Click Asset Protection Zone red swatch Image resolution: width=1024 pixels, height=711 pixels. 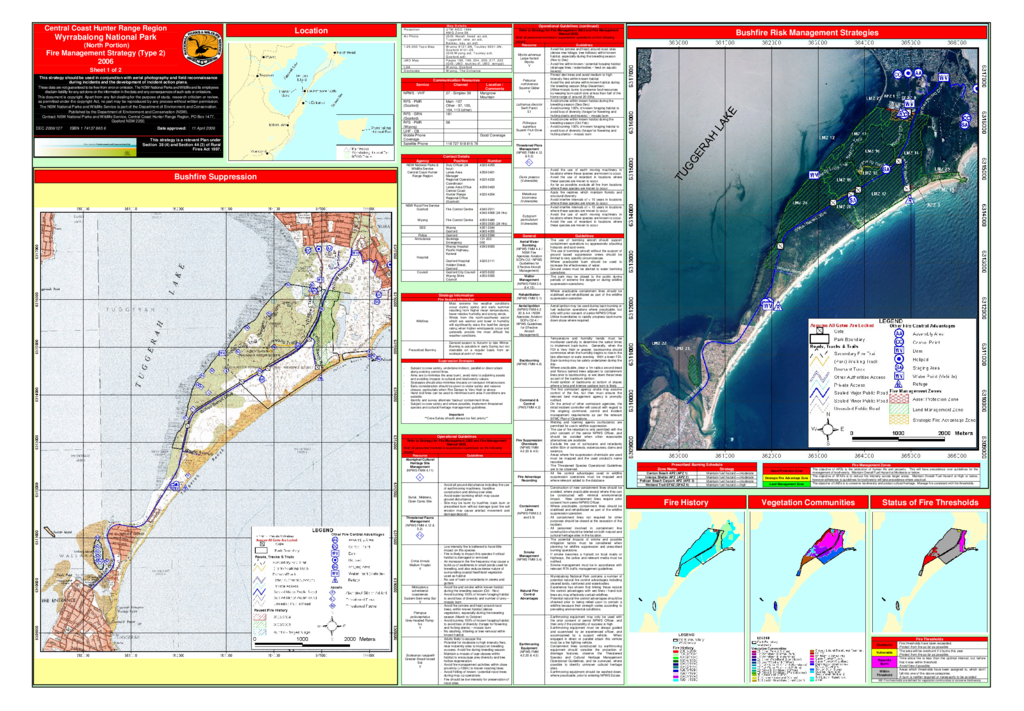click(899, 399)
